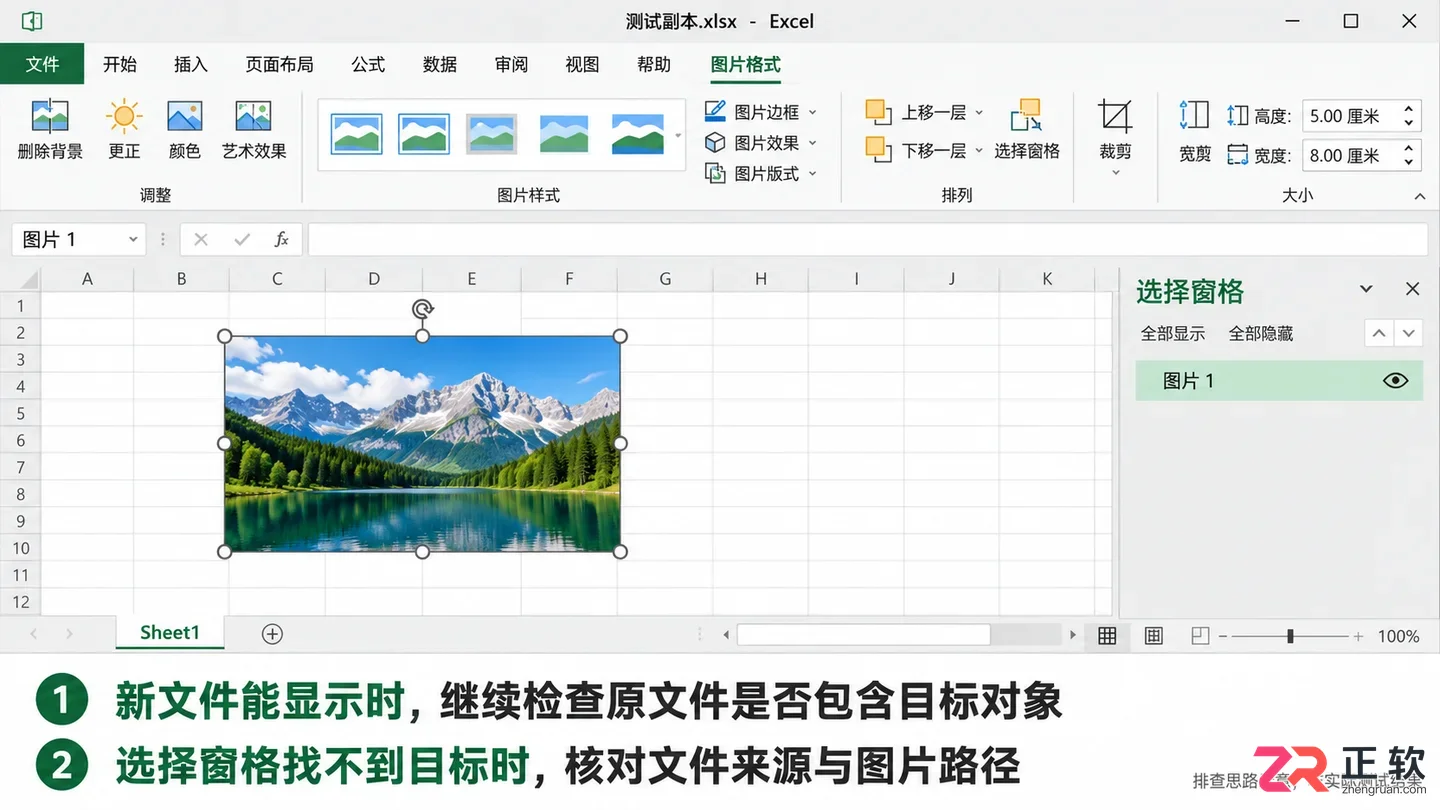Switch to the 插入 Insert tab
Image resolution: width=1440 pixels, height=810 pixels.
190,64
